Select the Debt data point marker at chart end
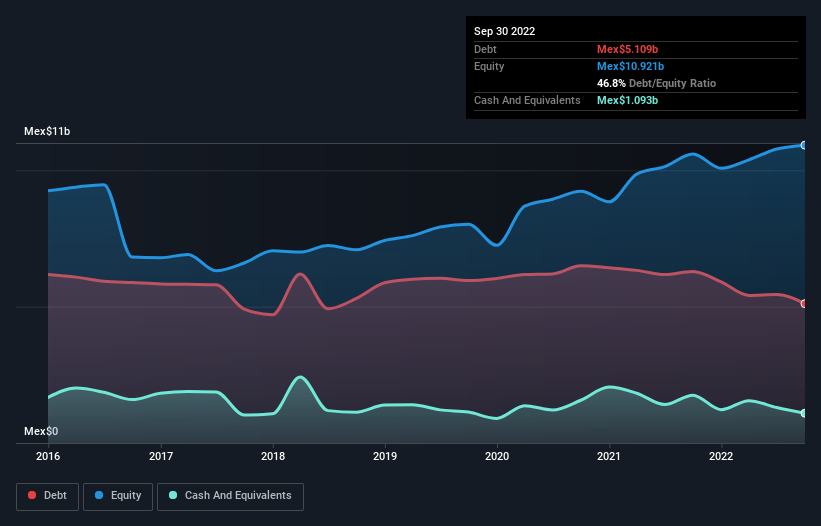The width and height of the screenshot is (821, 526). (x=804, y=304)
